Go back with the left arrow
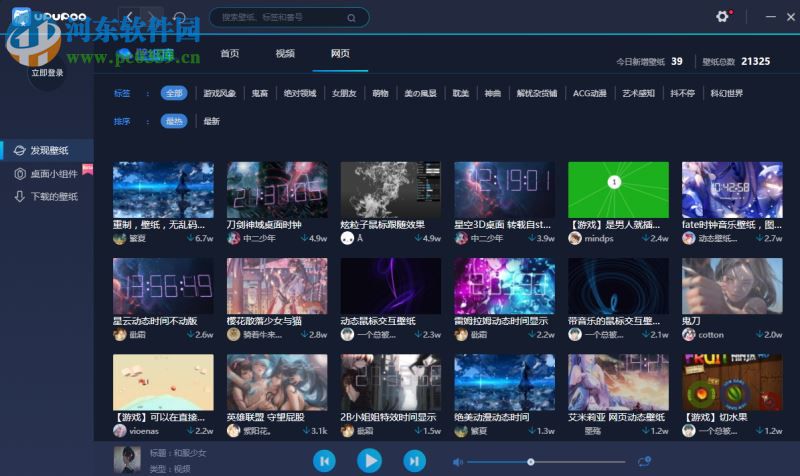The width and height of the screenshot is (800, 476). (x=130, y=17)
